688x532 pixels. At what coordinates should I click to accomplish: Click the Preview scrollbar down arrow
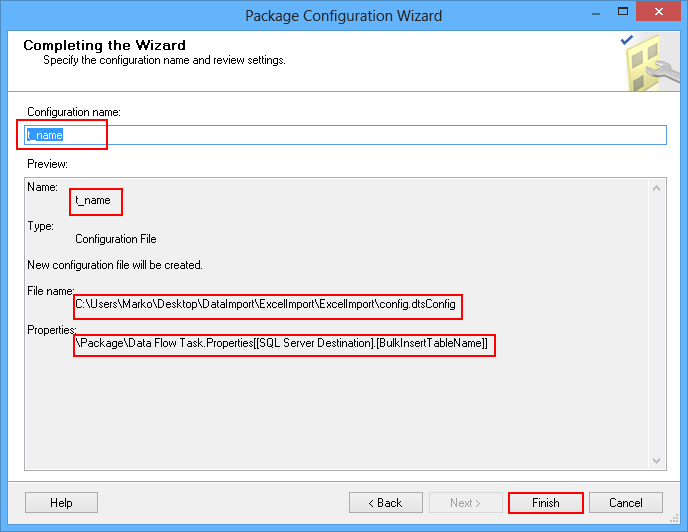click(657, 461)
